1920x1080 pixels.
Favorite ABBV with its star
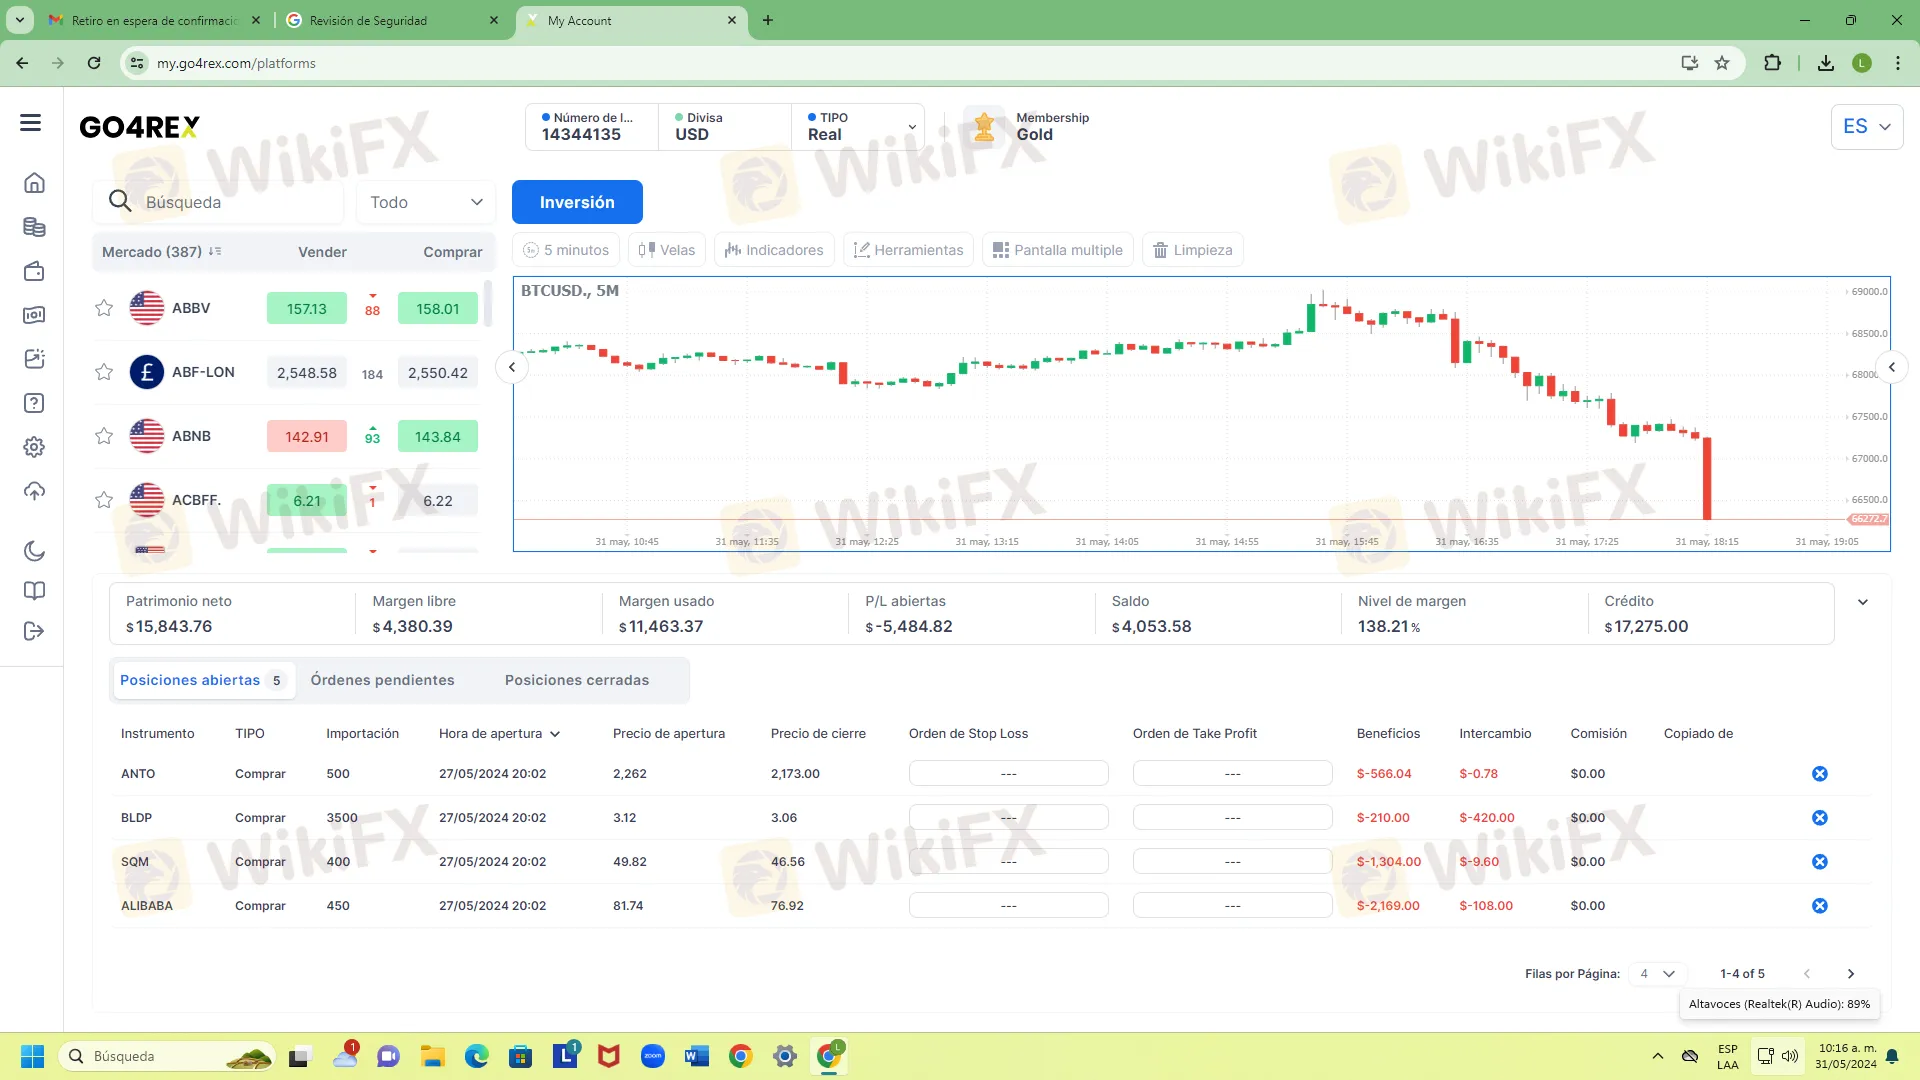click(104, 308)
